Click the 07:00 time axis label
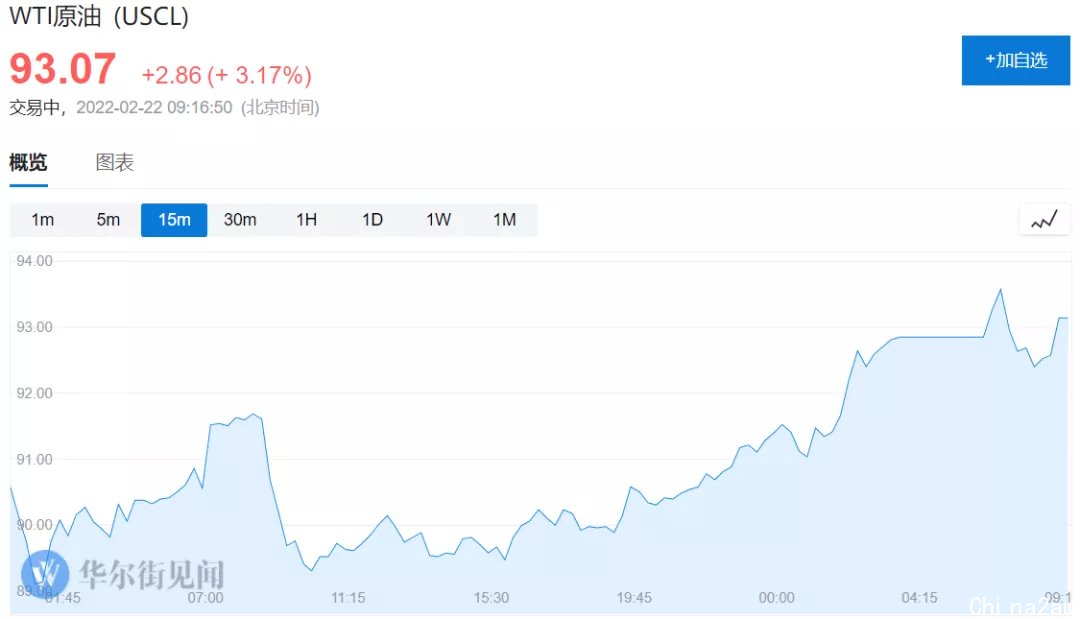This screenshot has width=1080, height=619. coord(205,598)
